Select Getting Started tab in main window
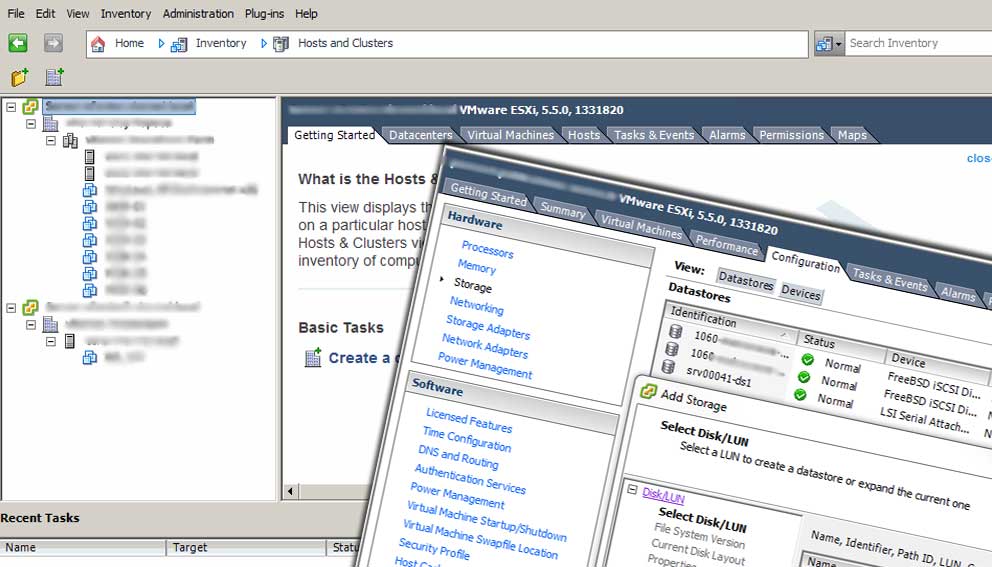Screen dimensions: 992x567 334,135
